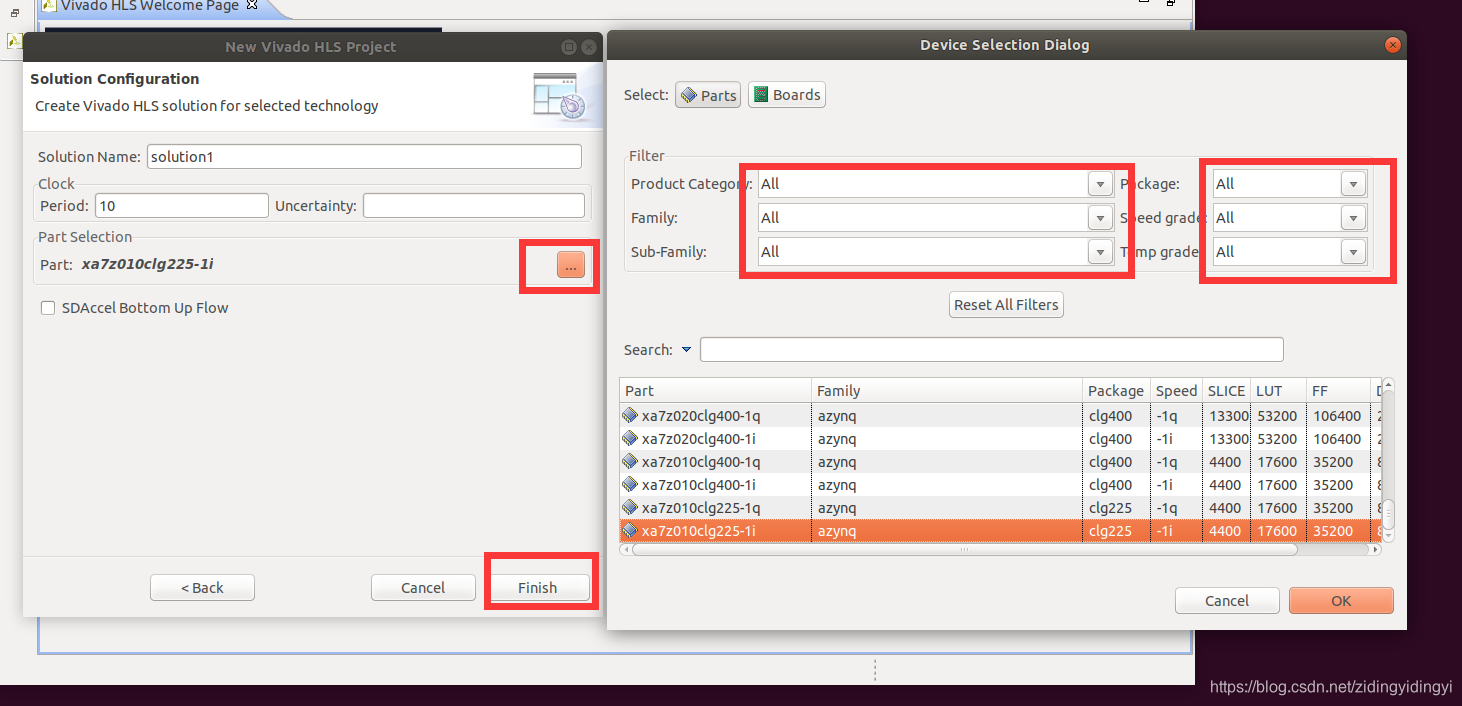The height and width of the screenshot is (706, 1462).
Task: Click Finish in New Vivado HLS Project
Action: (x=537, y=588)
